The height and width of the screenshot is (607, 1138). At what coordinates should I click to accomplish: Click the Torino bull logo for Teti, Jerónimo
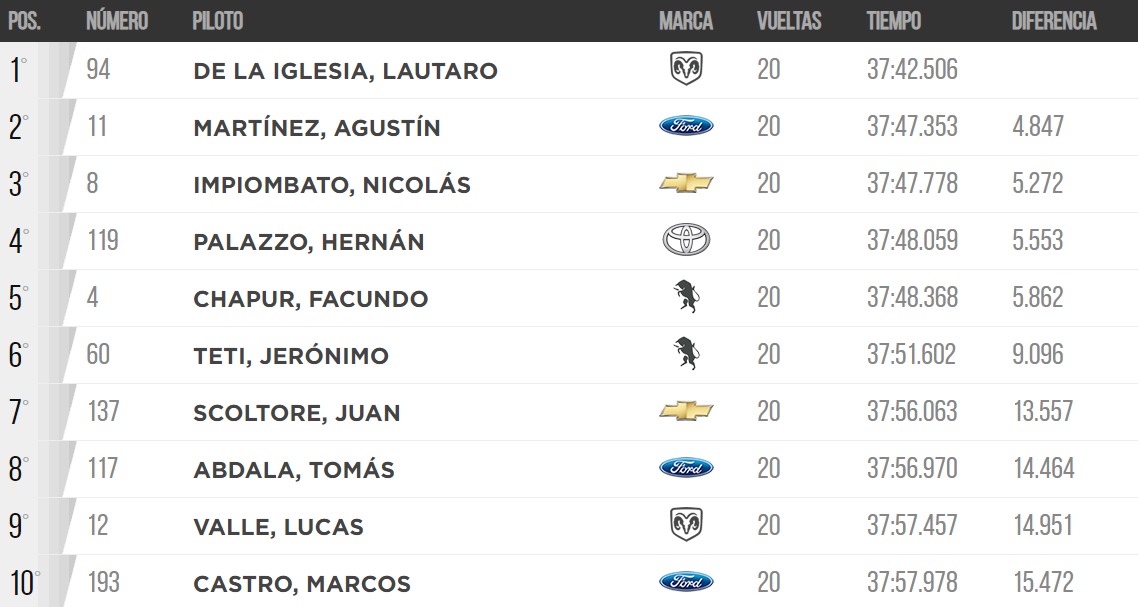tap(686, 354)
